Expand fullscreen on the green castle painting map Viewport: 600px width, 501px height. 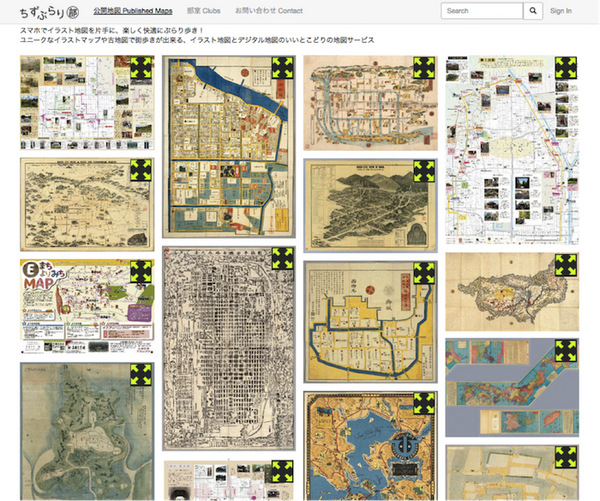141,375
